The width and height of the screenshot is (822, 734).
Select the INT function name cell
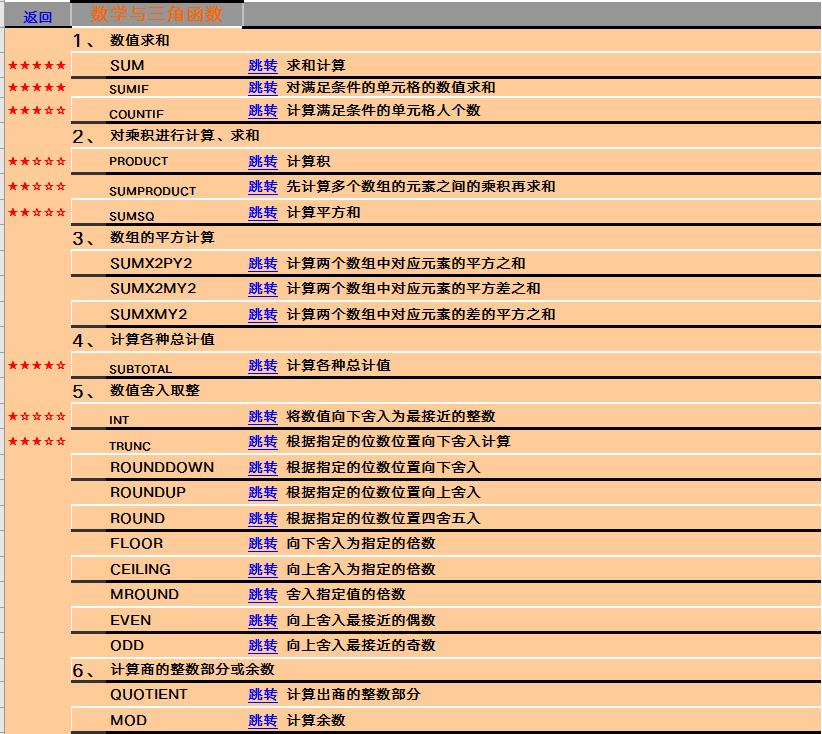click(119, 420)
